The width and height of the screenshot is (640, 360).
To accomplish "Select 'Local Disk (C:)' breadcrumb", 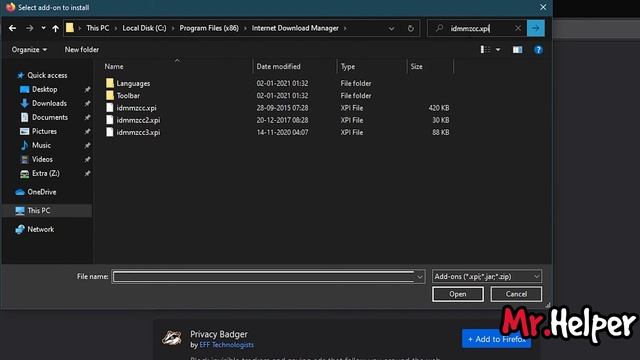I will point(144,28).
